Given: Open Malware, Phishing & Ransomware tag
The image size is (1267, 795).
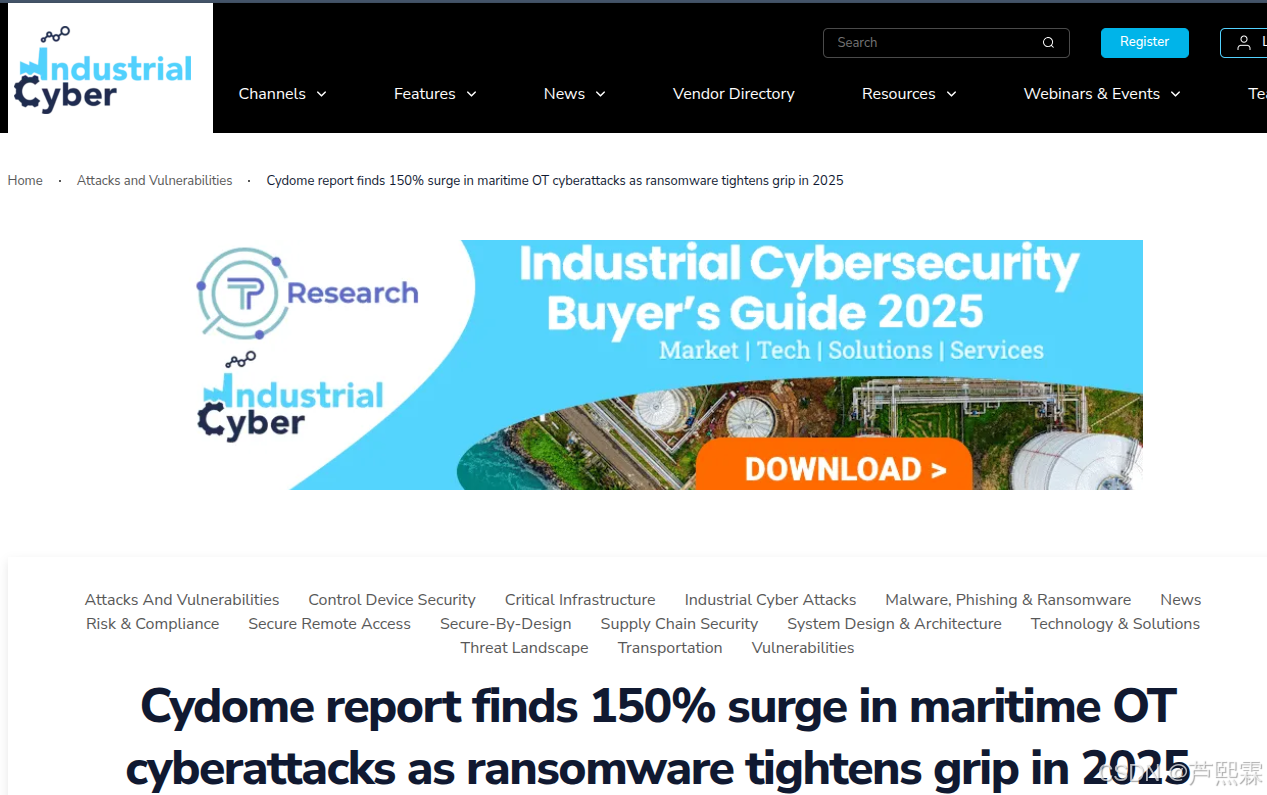Looking at the screenshot, I should coord(1008,600).
